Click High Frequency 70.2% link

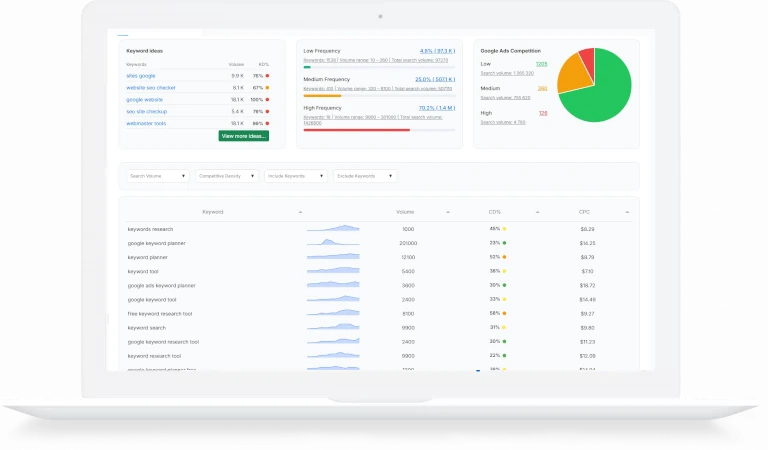click(437, 108)
